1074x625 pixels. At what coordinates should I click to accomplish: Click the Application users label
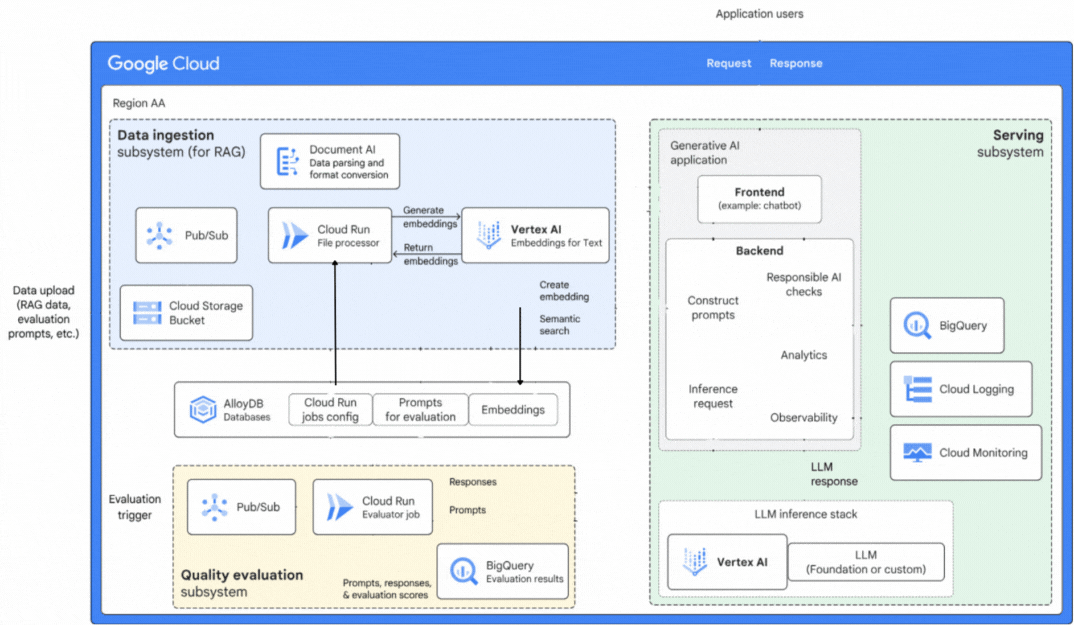[x=759, y=14]
